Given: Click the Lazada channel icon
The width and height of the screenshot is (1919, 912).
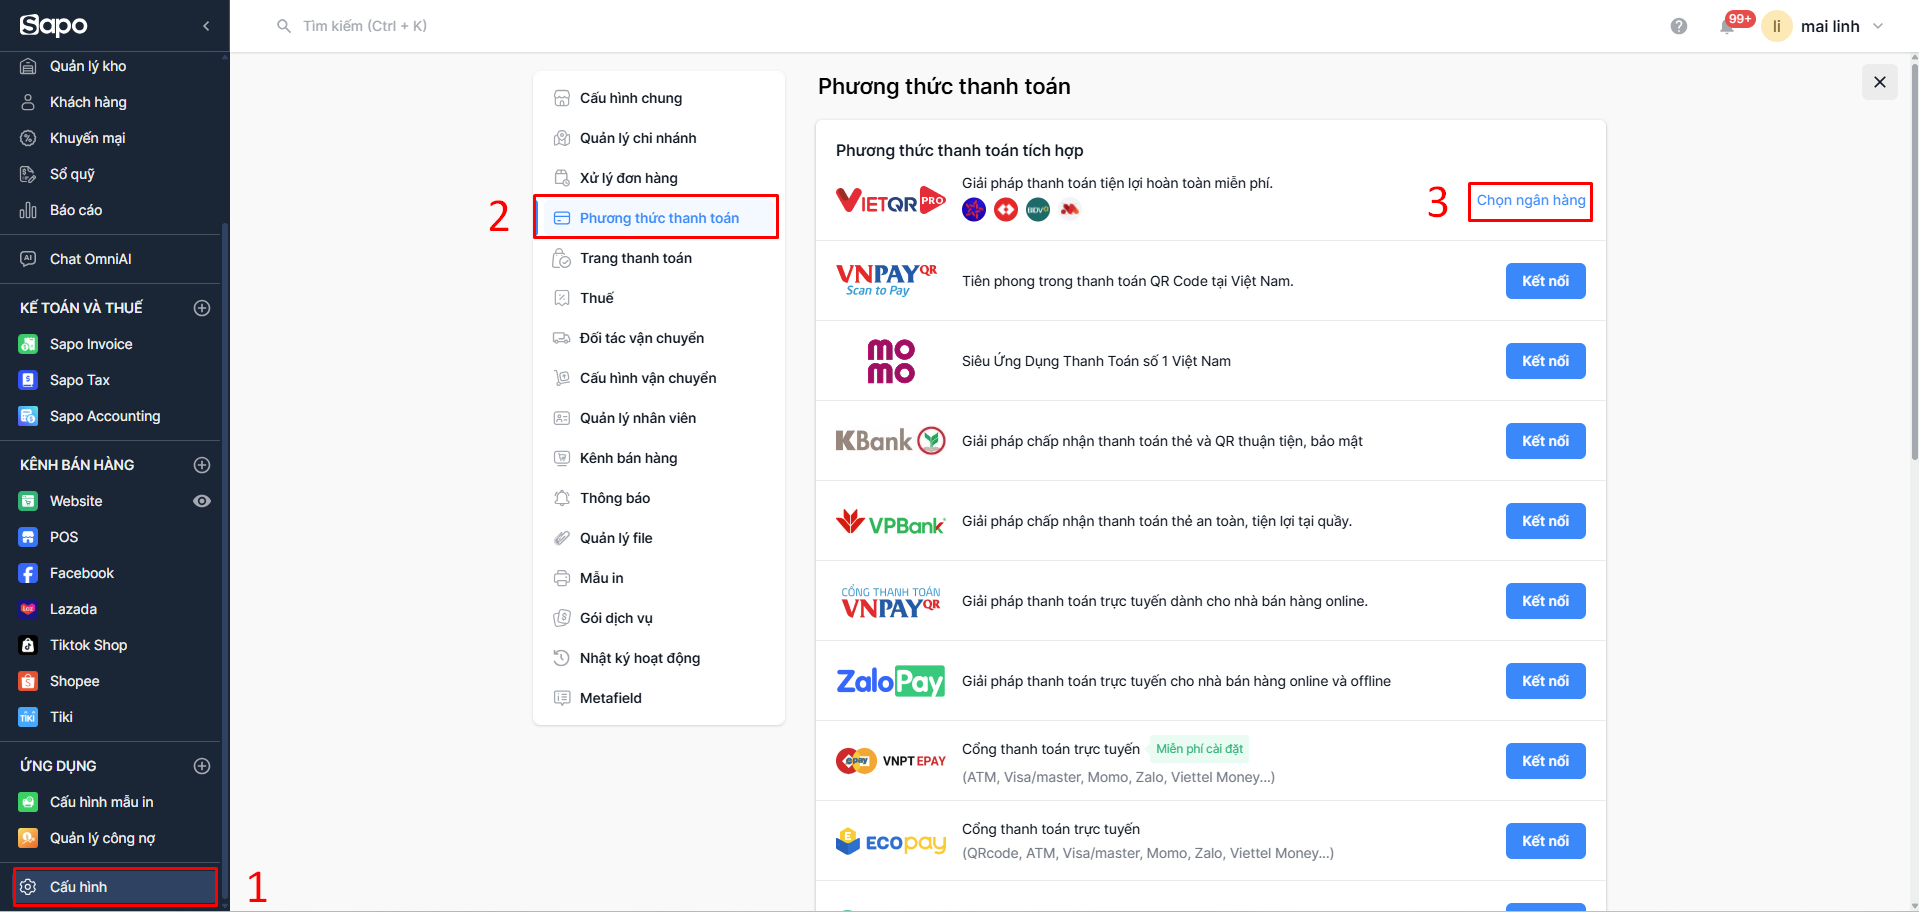Looking at the screenshot, I should 28,609.
